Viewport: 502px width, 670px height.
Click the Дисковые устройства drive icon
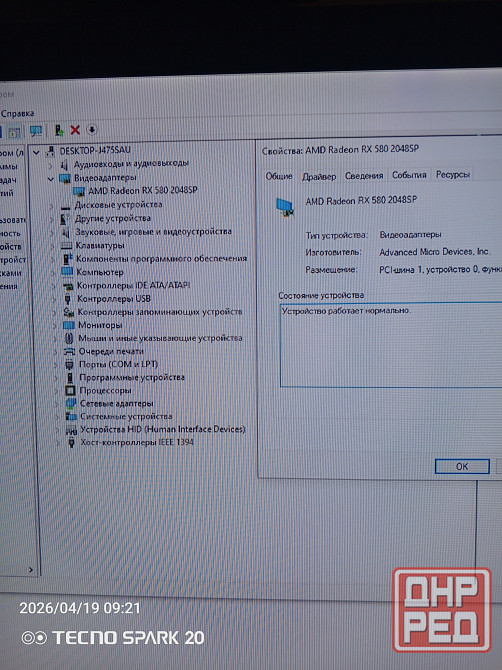pos(66,207)
